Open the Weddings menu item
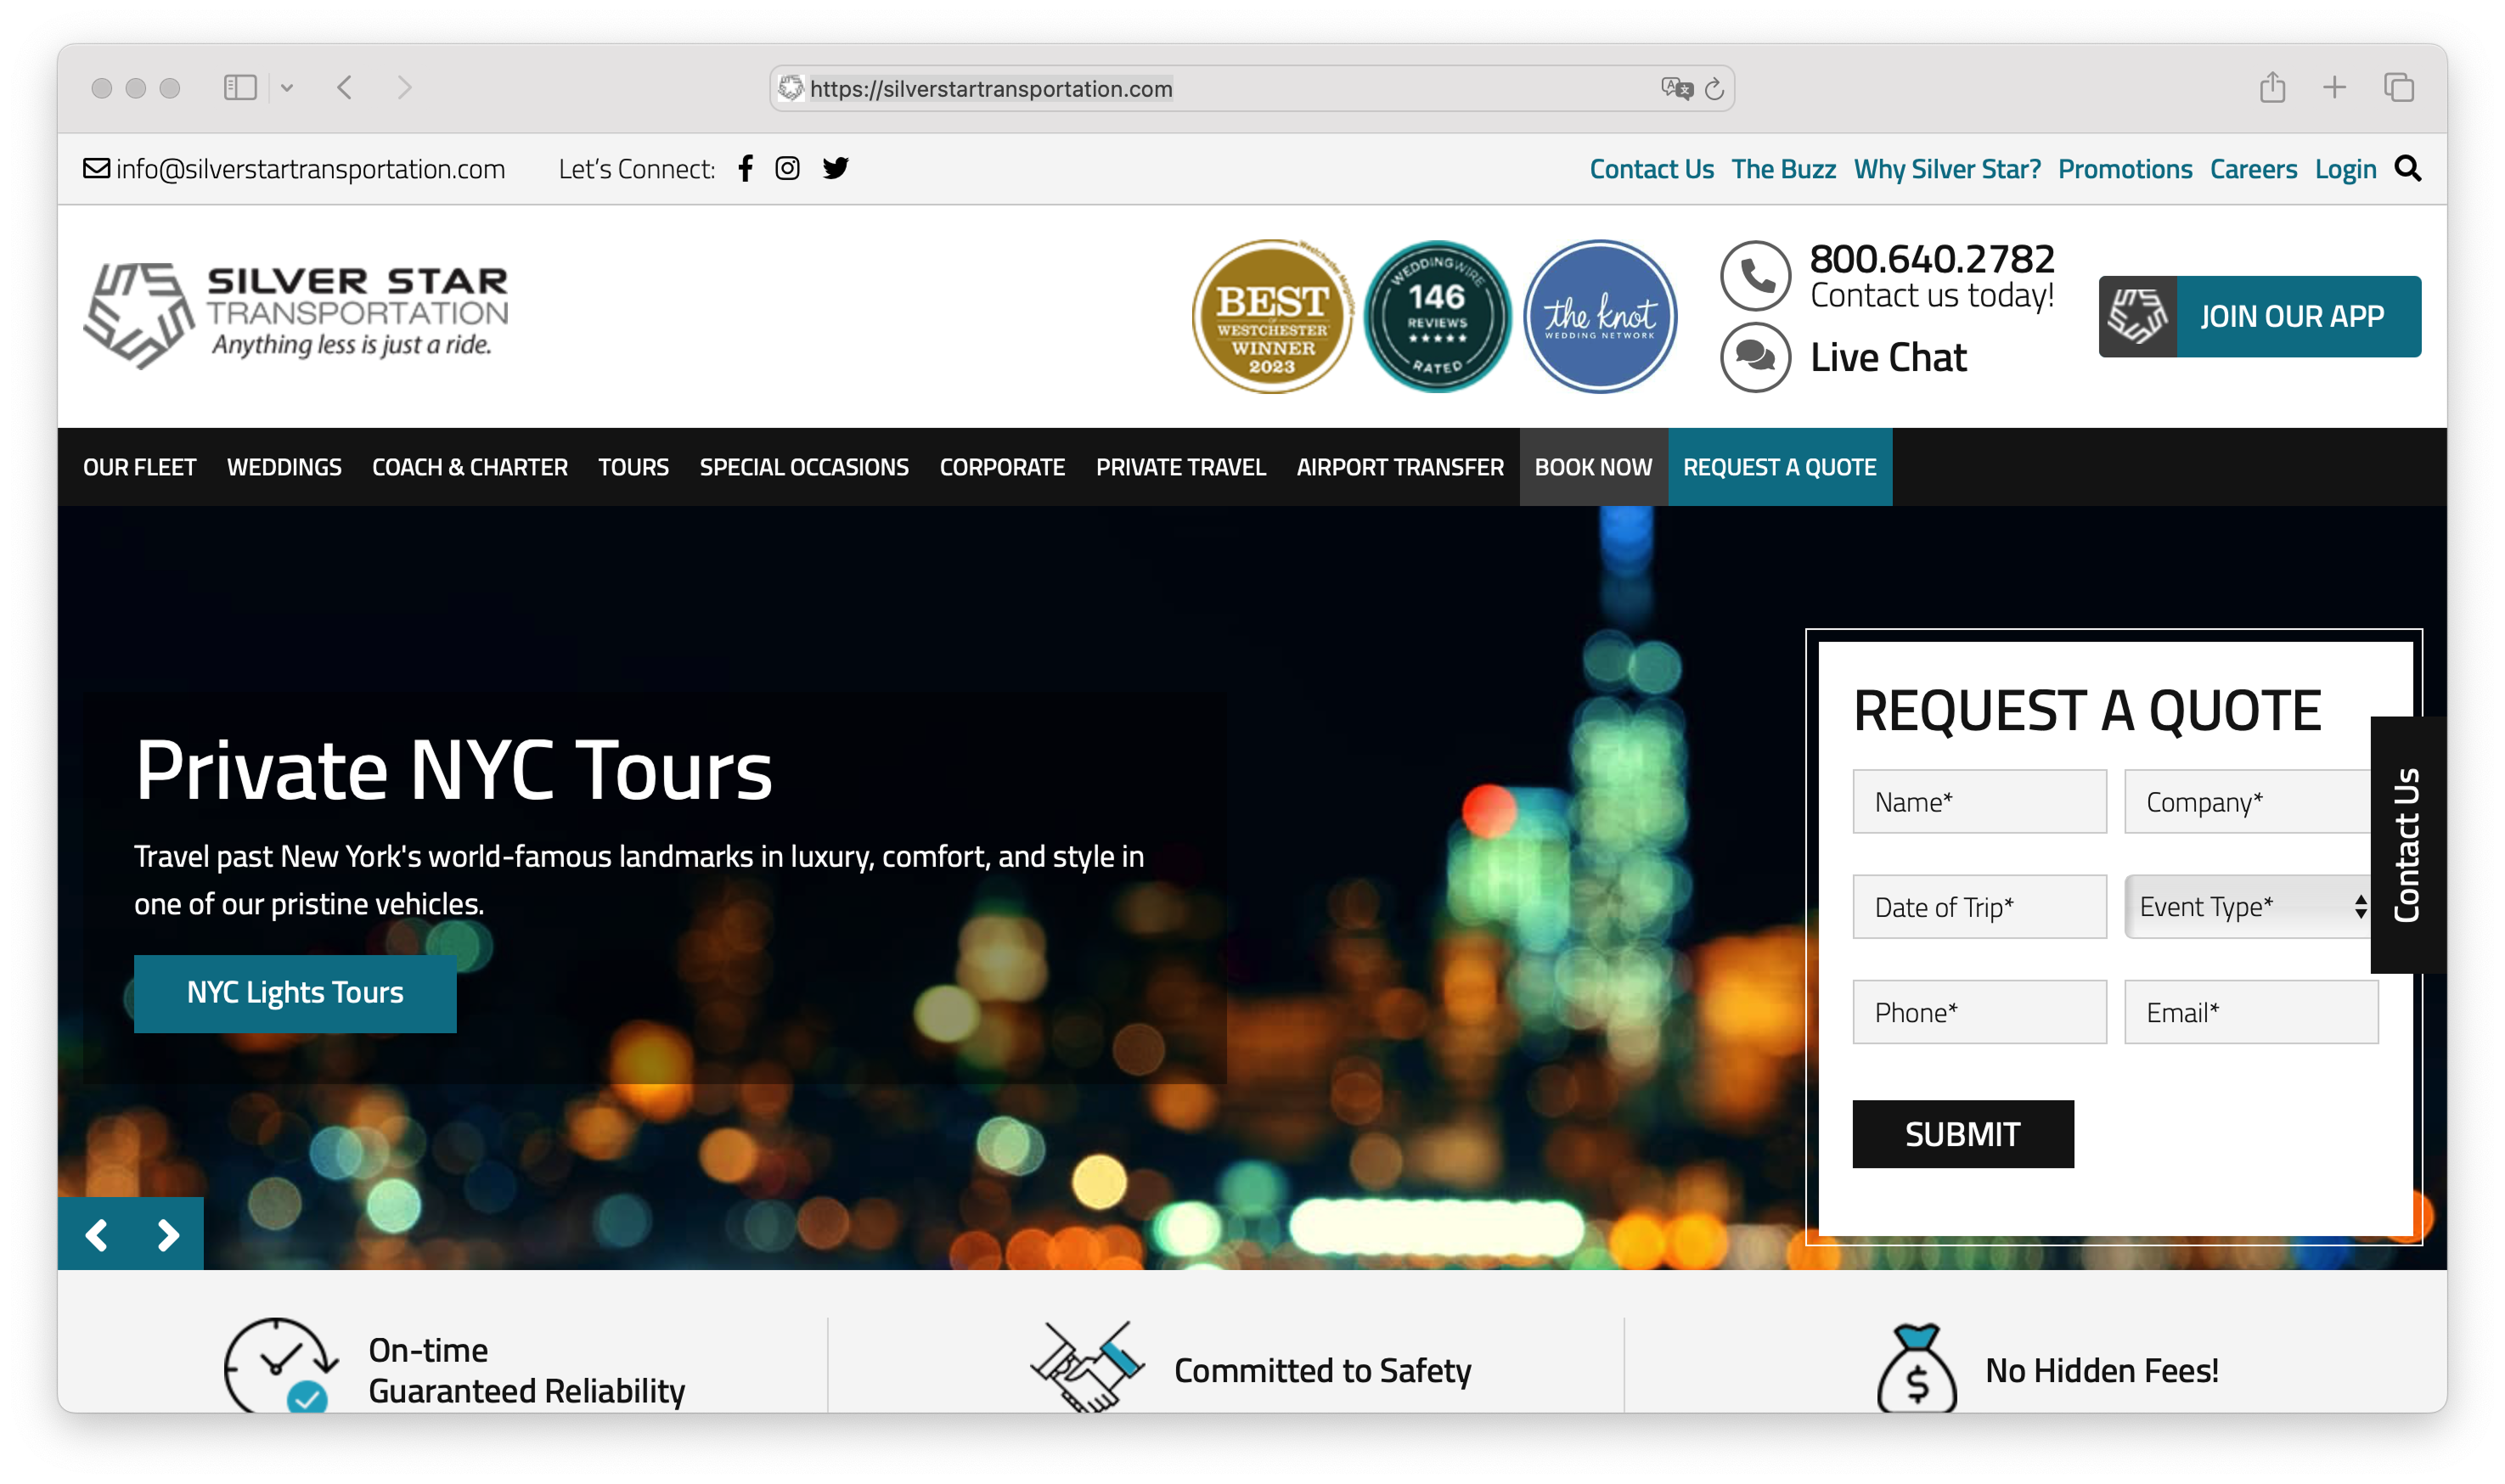 pyautogui.click(x=284, y=467)
